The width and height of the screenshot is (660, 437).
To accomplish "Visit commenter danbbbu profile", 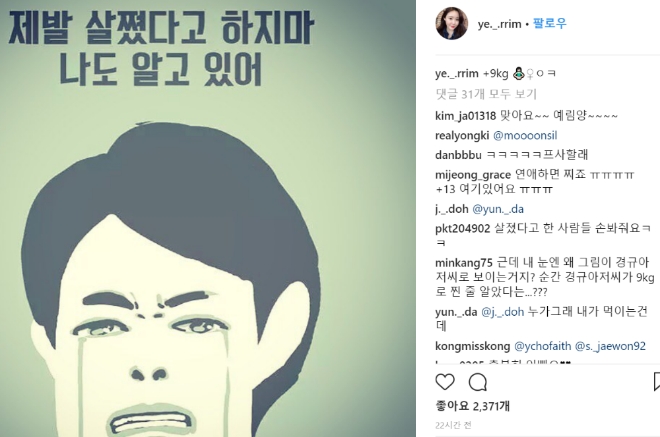I will 458,155.
